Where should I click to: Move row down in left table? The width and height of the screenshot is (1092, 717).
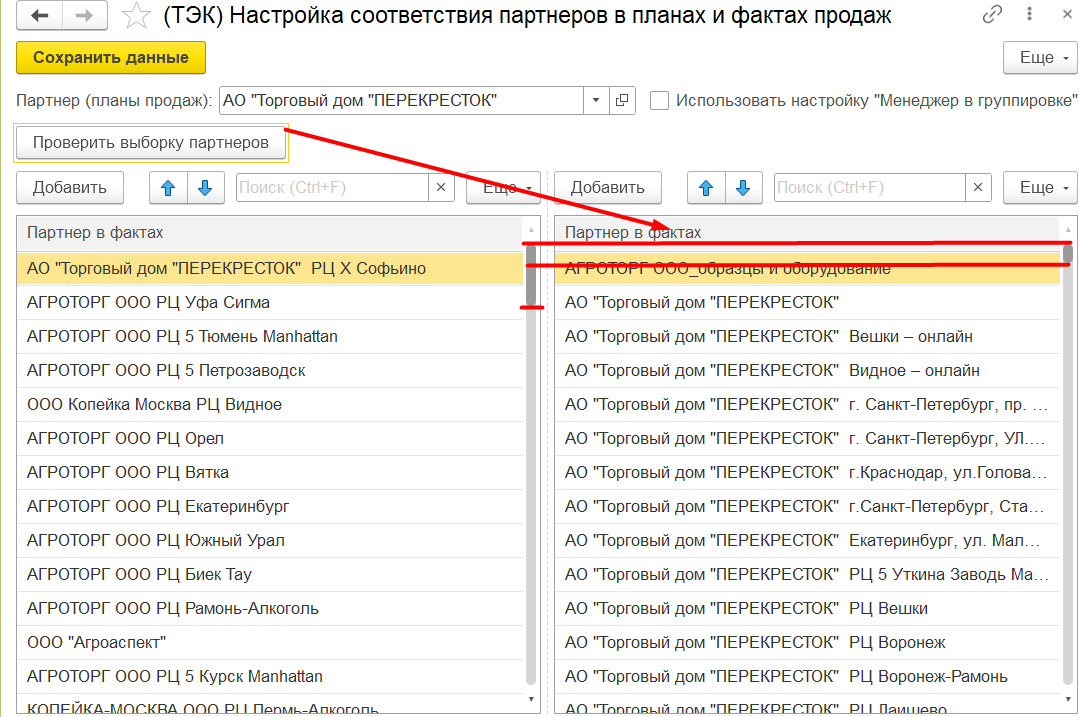click(204, 188)
